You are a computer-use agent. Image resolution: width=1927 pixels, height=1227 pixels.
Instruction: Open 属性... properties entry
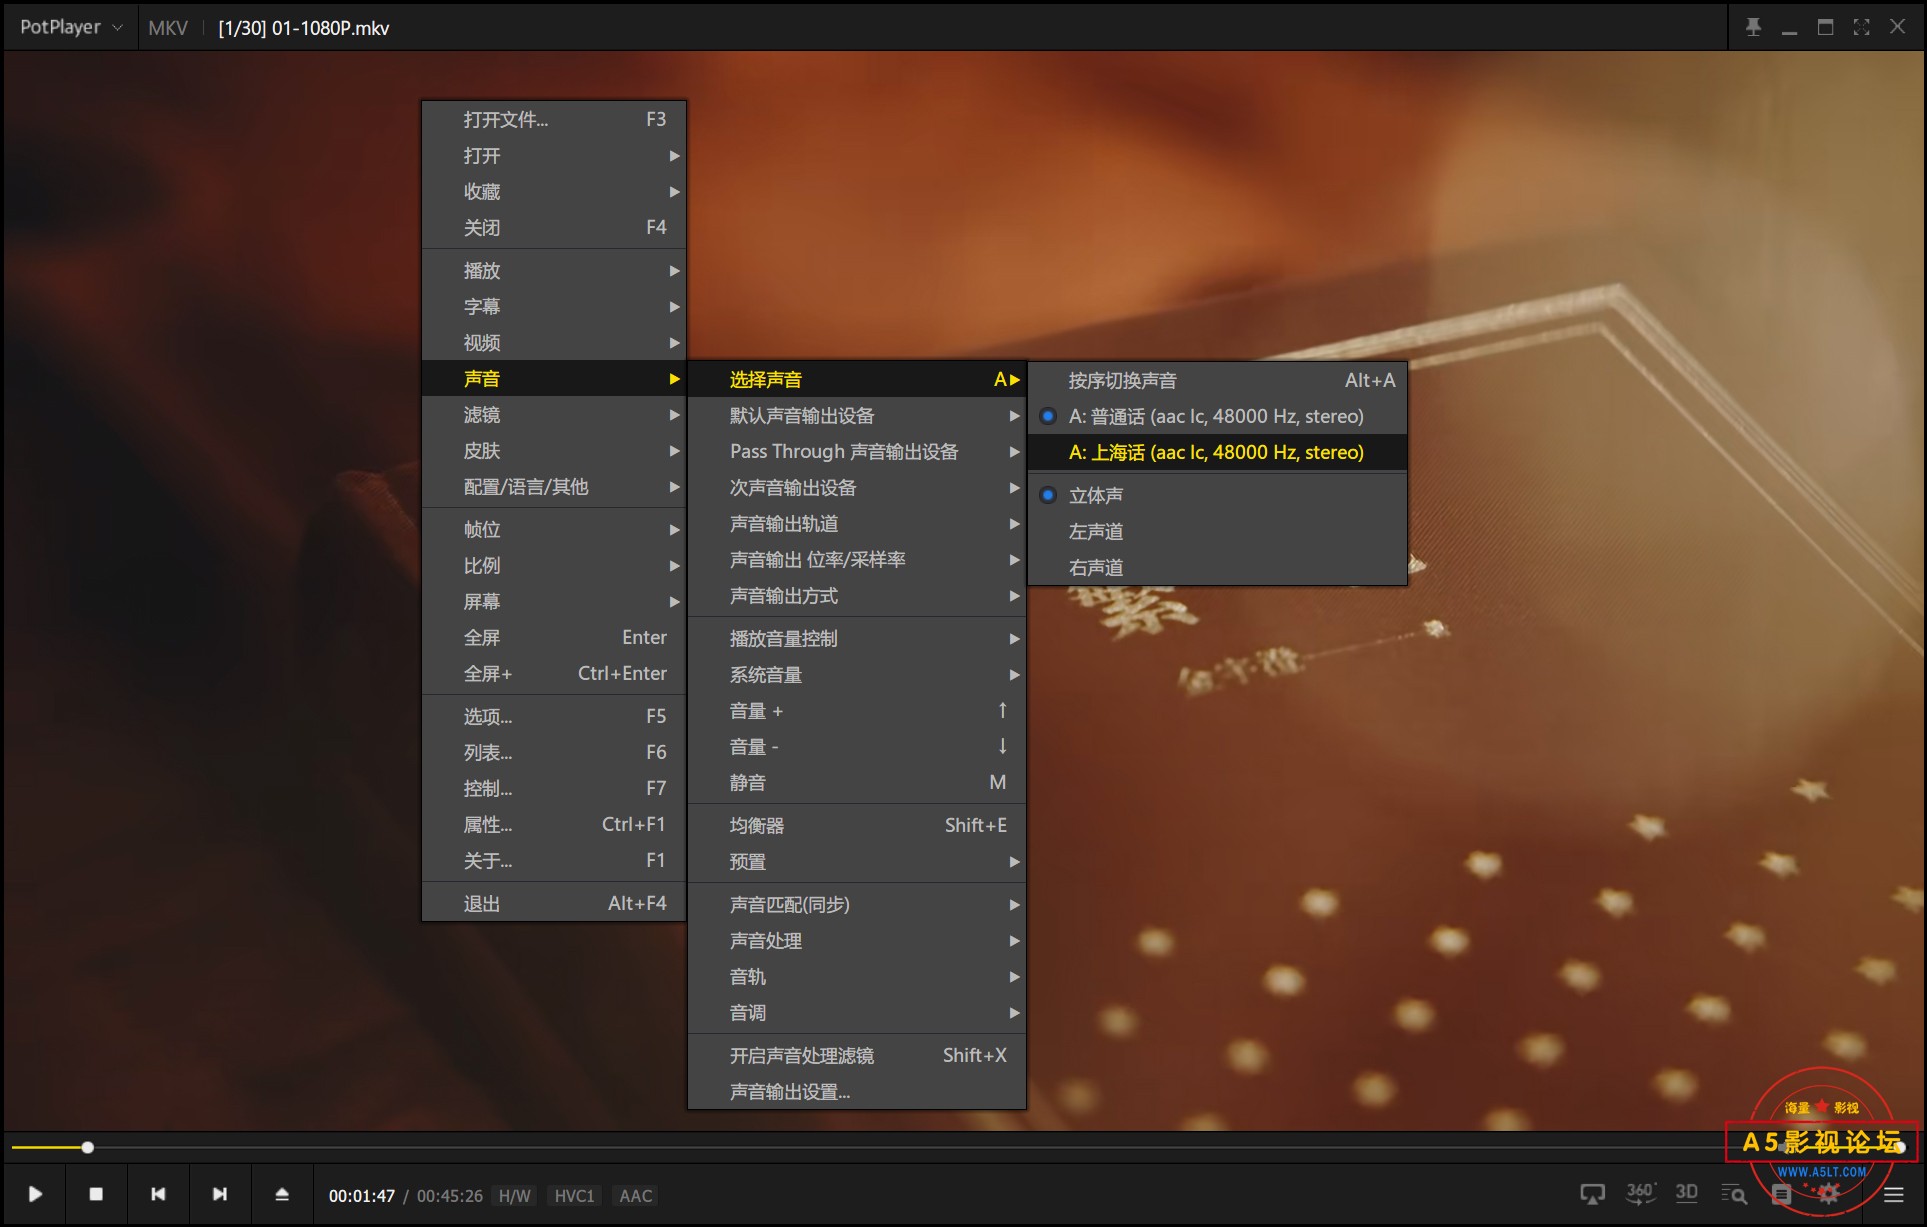554,824
